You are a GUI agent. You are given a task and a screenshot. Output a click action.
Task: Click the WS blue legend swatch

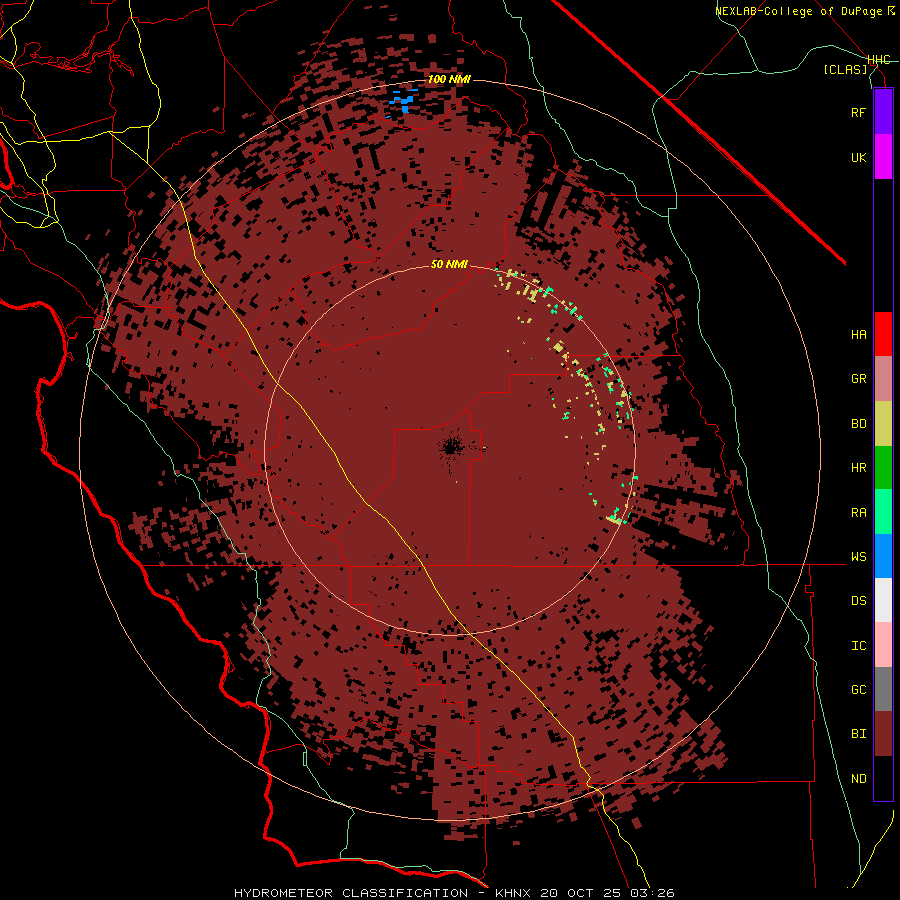click(x=883, y=556)
